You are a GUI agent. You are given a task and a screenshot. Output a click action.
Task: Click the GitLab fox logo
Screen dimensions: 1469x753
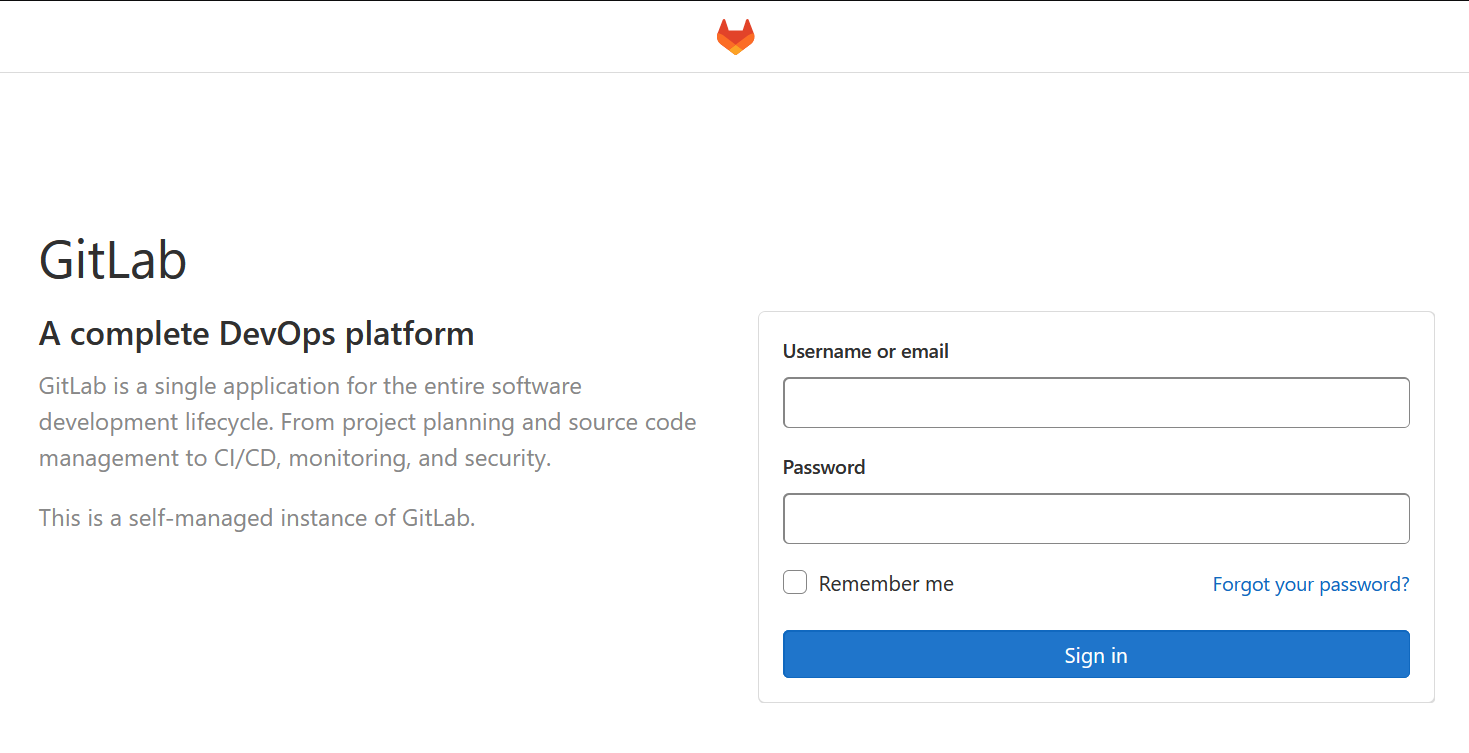coord(735,37)
